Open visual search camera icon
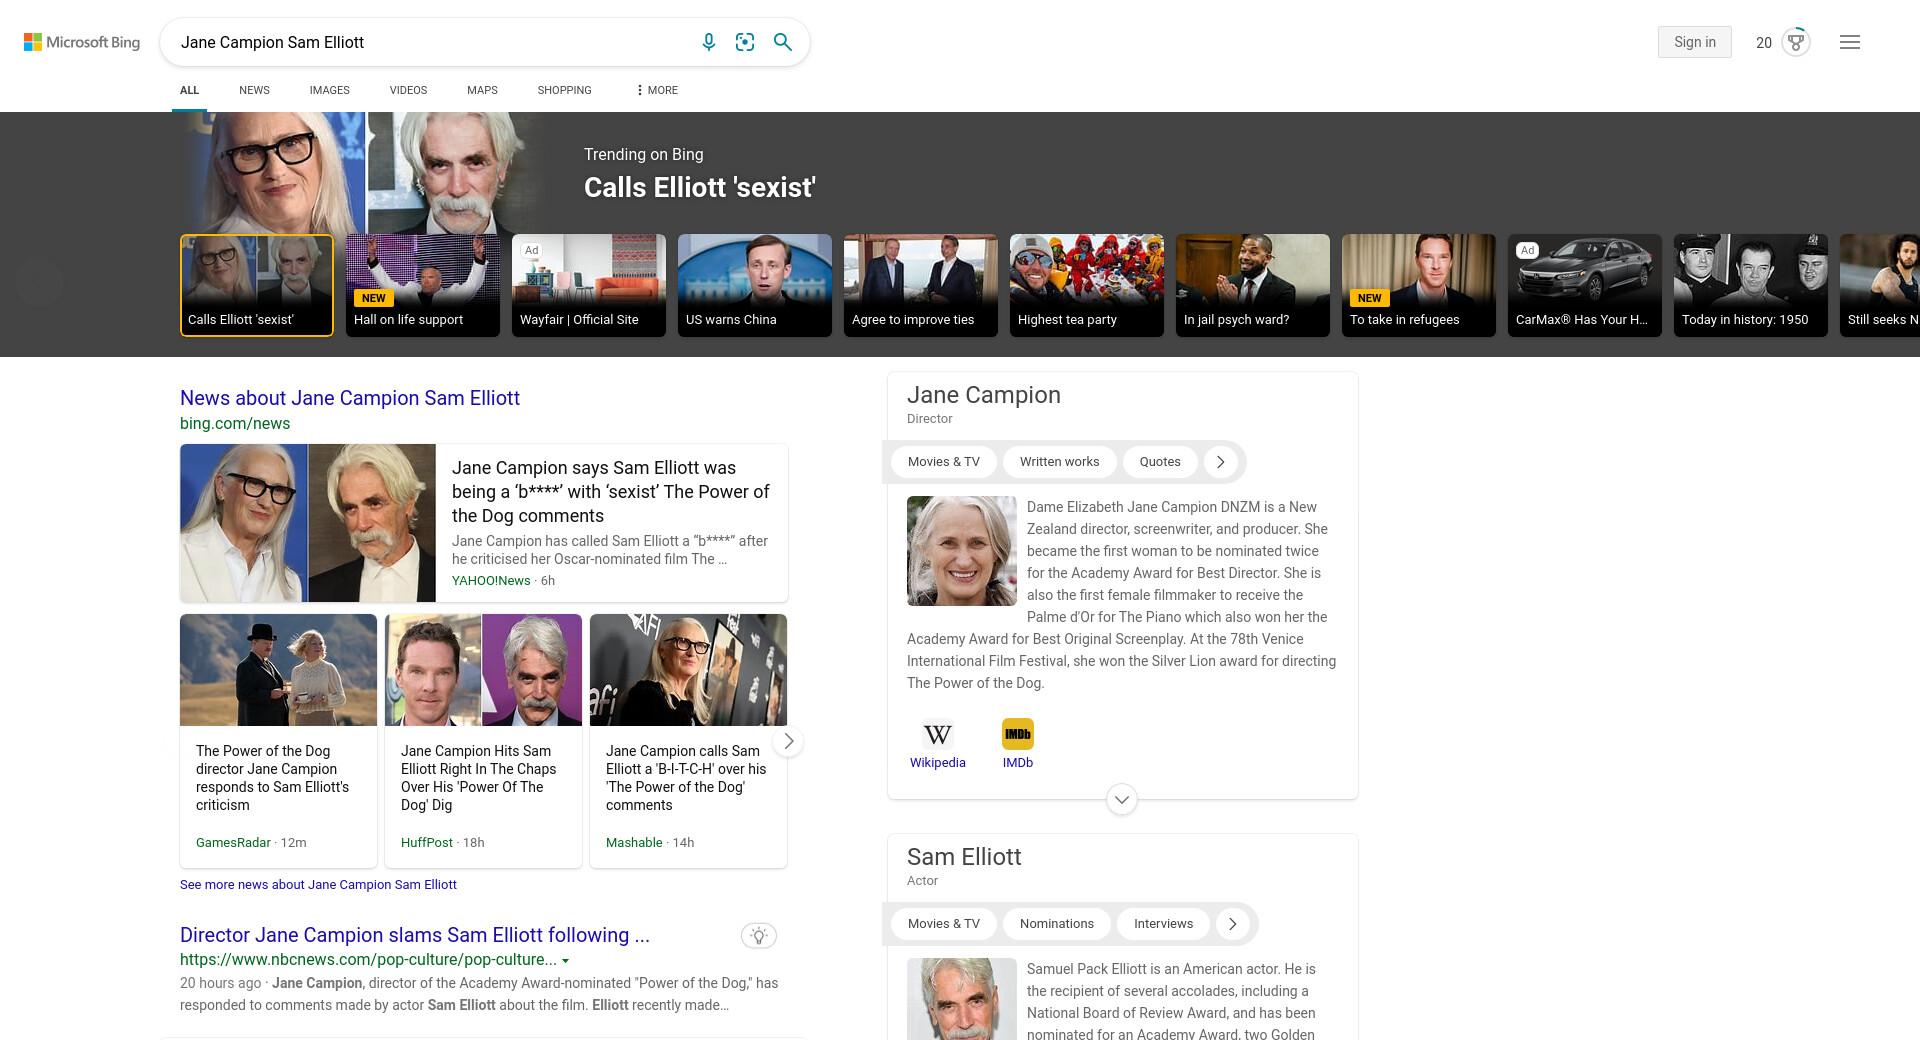This screenshot has height=1040, width=1920. click(745, 42)
